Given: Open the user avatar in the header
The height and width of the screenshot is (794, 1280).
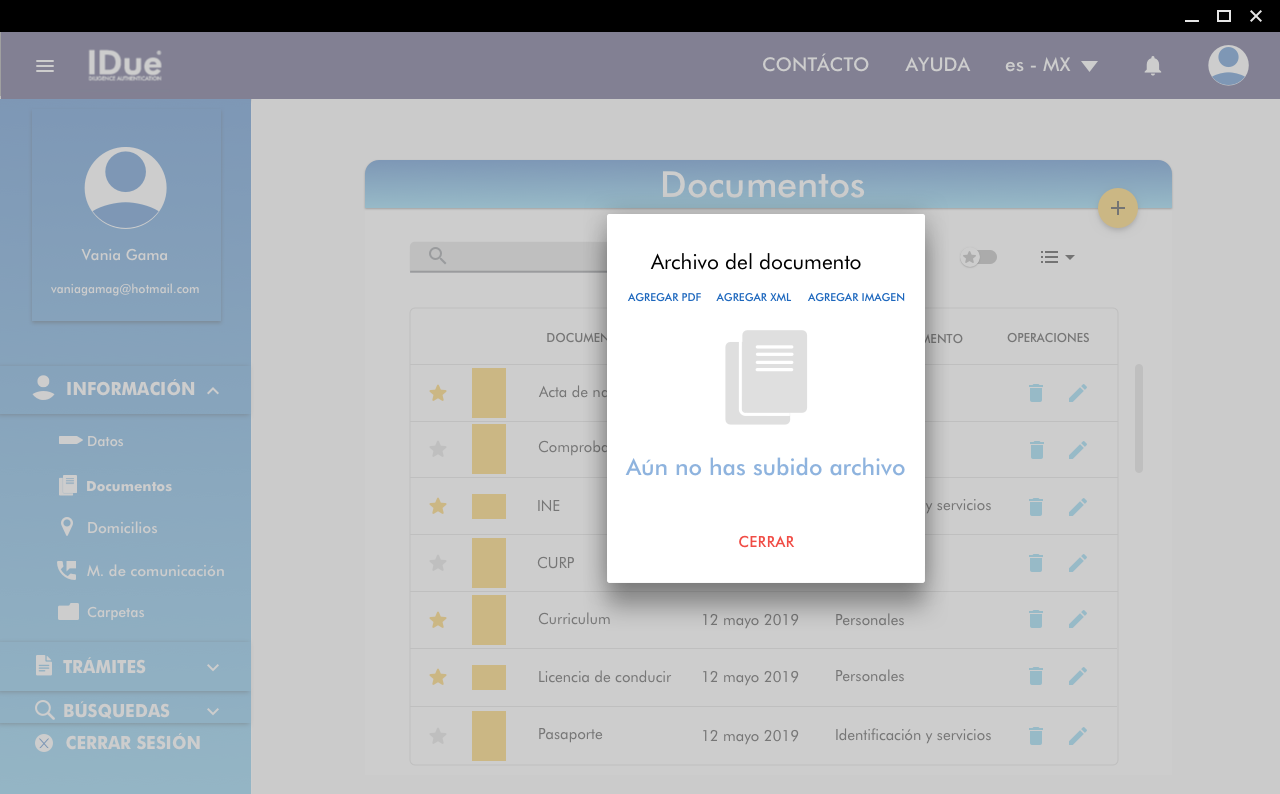Looking at the screenshot, I should [x=1227, y=66].
